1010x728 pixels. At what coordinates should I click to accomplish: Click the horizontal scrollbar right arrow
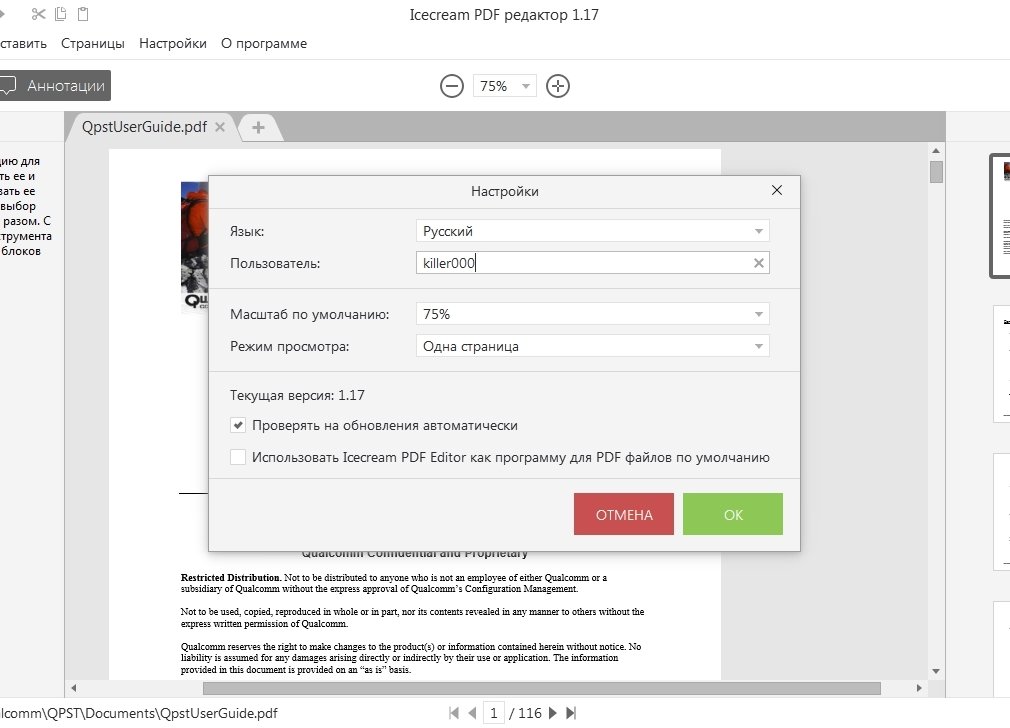pyautogui.click(x=919, y=688)
